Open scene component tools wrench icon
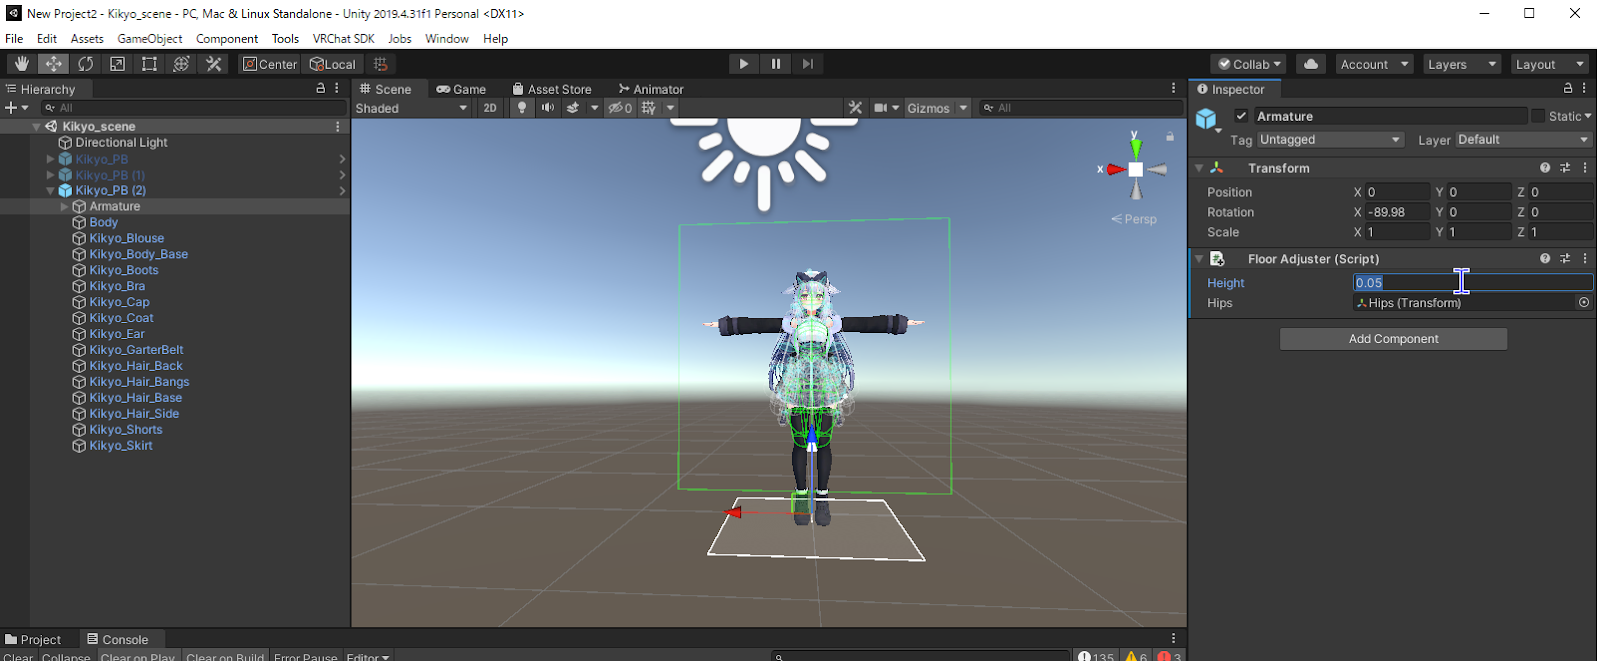 point(855,108)
